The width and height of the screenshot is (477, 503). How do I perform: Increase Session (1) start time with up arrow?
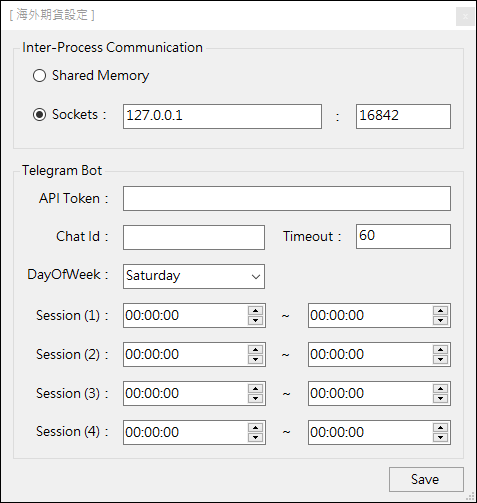coord(255,311)
